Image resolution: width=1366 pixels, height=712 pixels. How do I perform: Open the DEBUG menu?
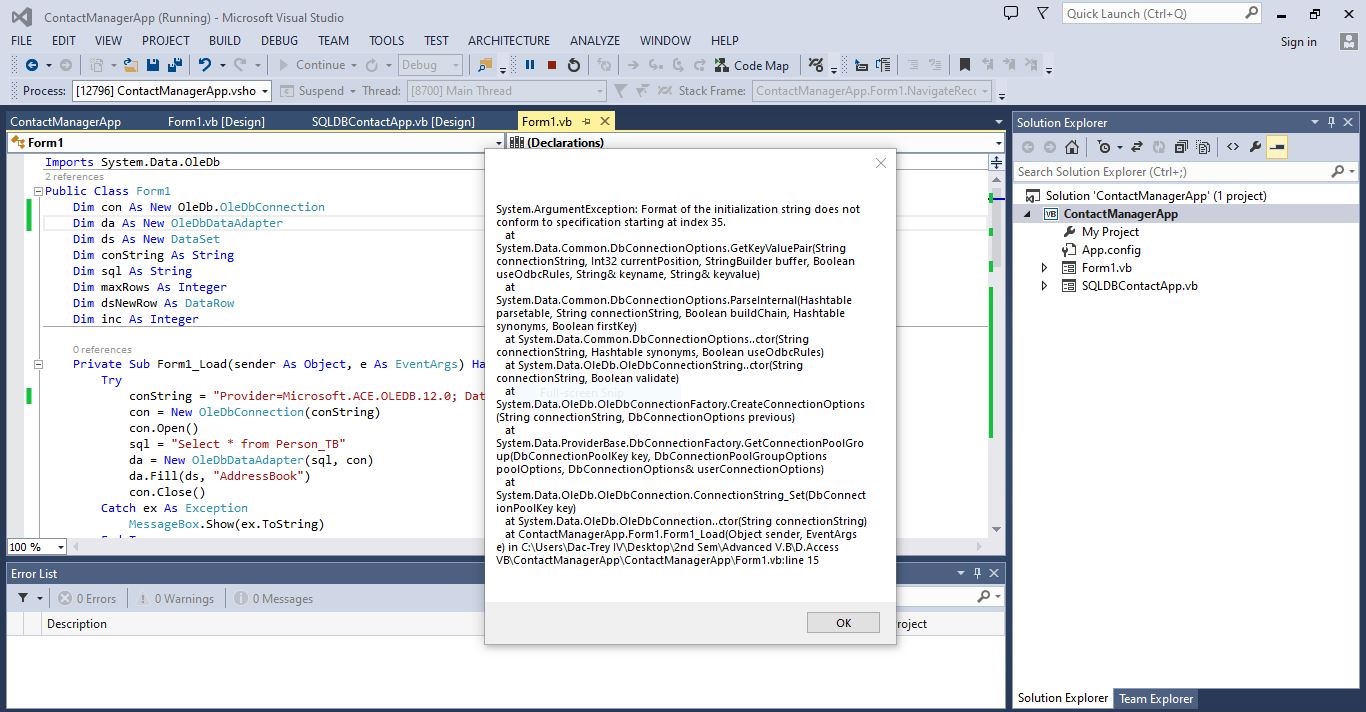point(279,41)
